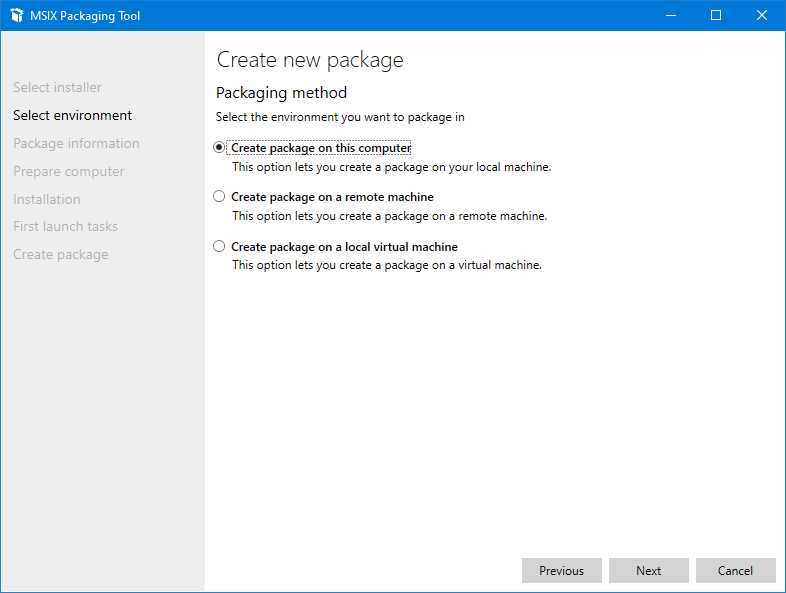Click text 'Select the environment you want to package in'
Screen dimensions: 786x593
340,117
